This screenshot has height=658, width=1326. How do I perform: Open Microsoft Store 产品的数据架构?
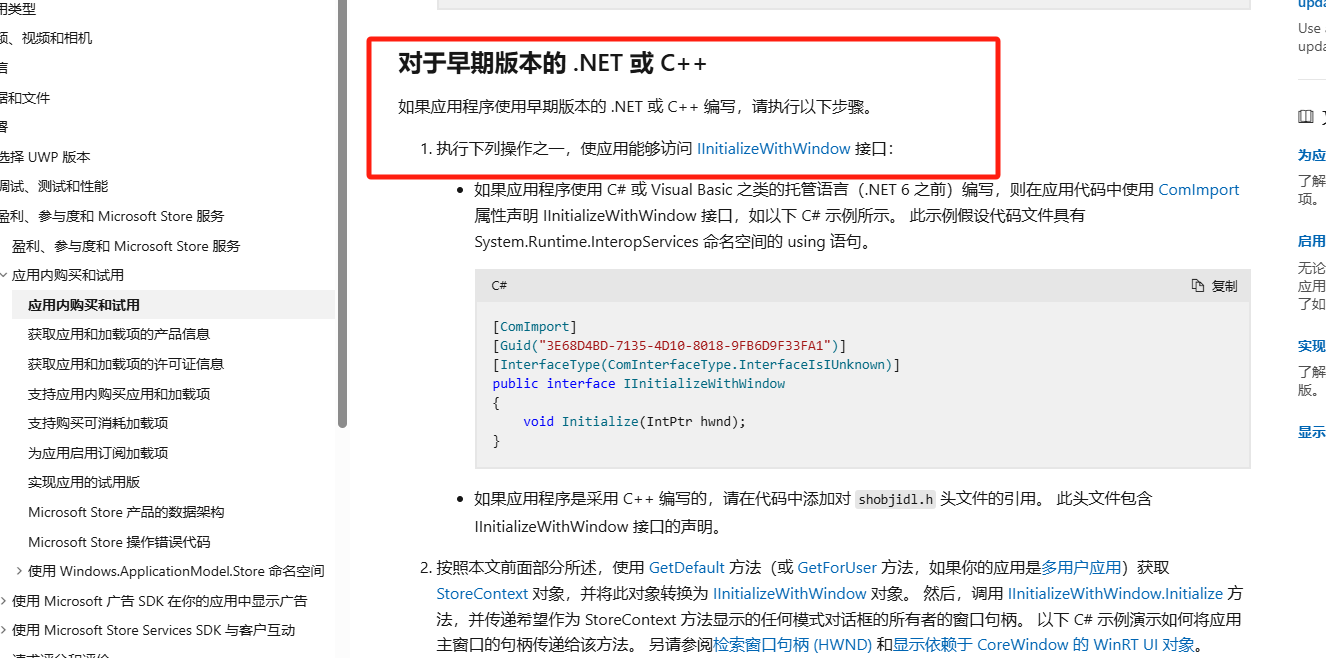pos(126,512)
